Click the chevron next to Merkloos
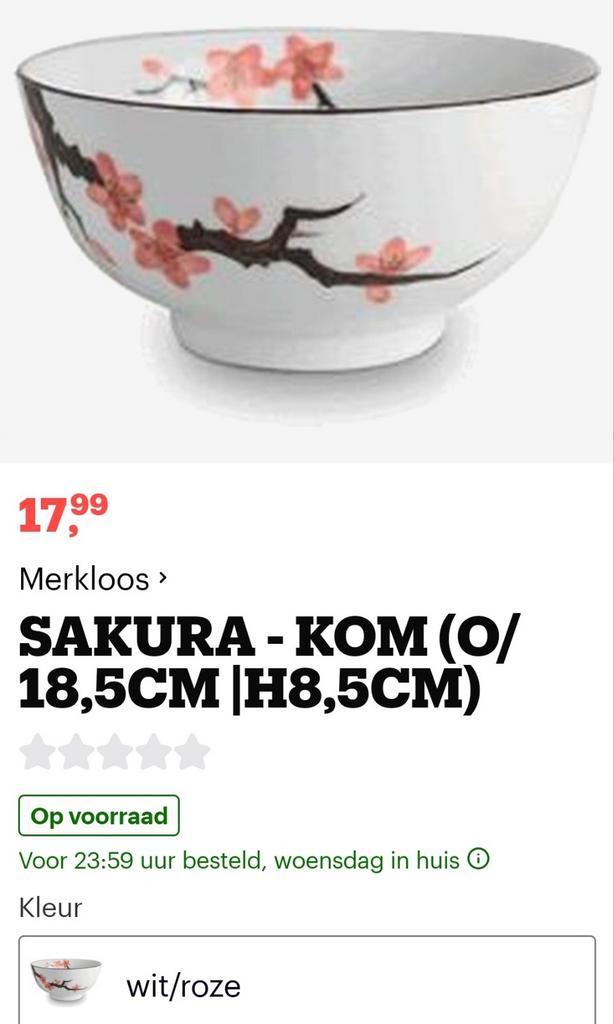 coord(163,577)
